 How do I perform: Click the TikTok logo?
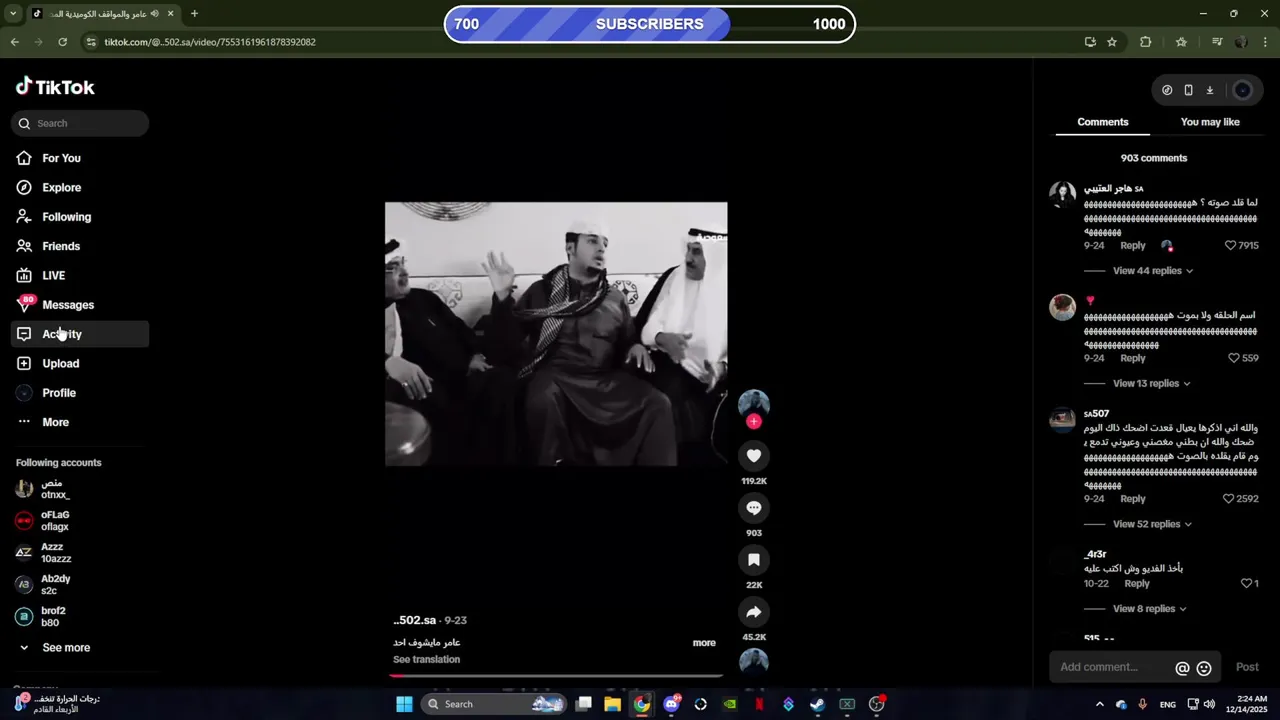[55, 87]
